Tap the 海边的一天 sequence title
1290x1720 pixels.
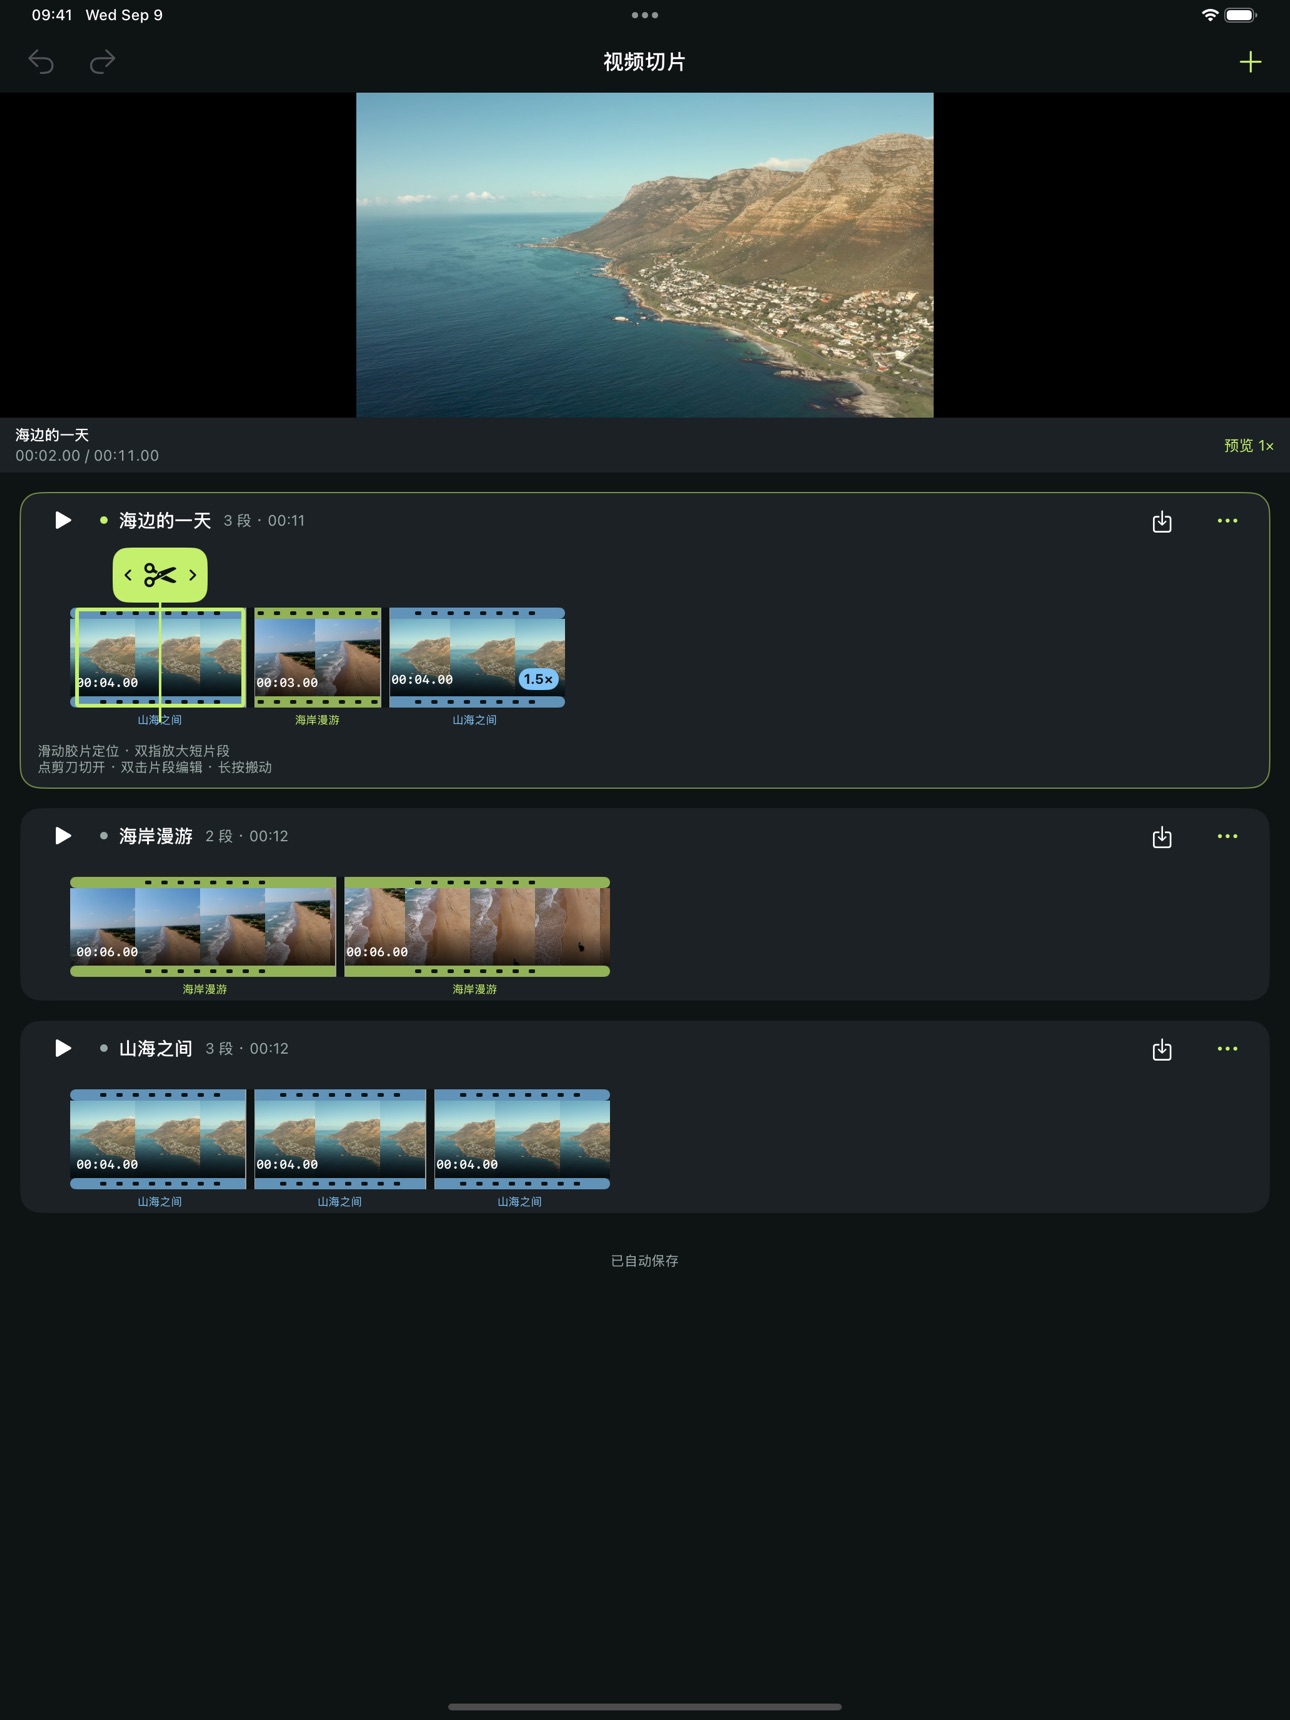pyautogui.click(x=165, y=520)
